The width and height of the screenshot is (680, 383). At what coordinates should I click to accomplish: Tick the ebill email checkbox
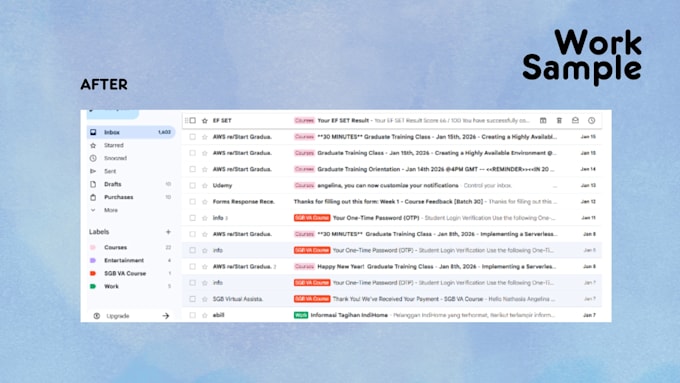pyautogui.click(x=193, y=315)
